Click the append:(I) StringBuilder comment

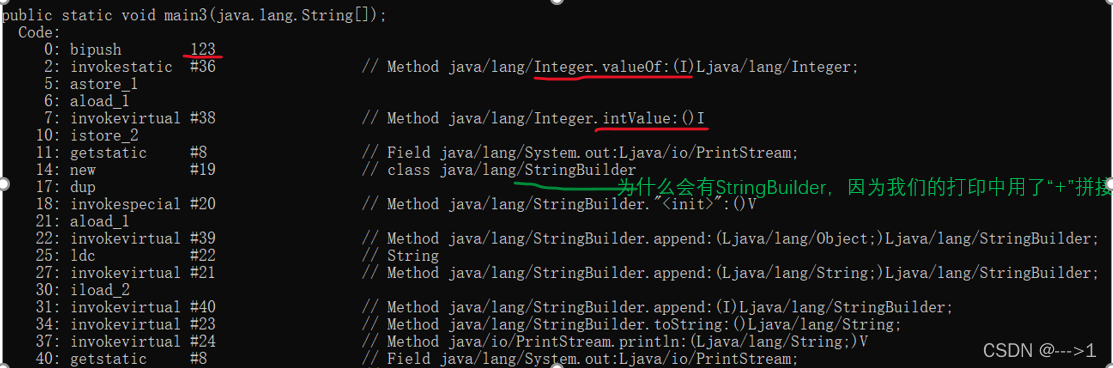pyautogui.click(x=657, y=308)
